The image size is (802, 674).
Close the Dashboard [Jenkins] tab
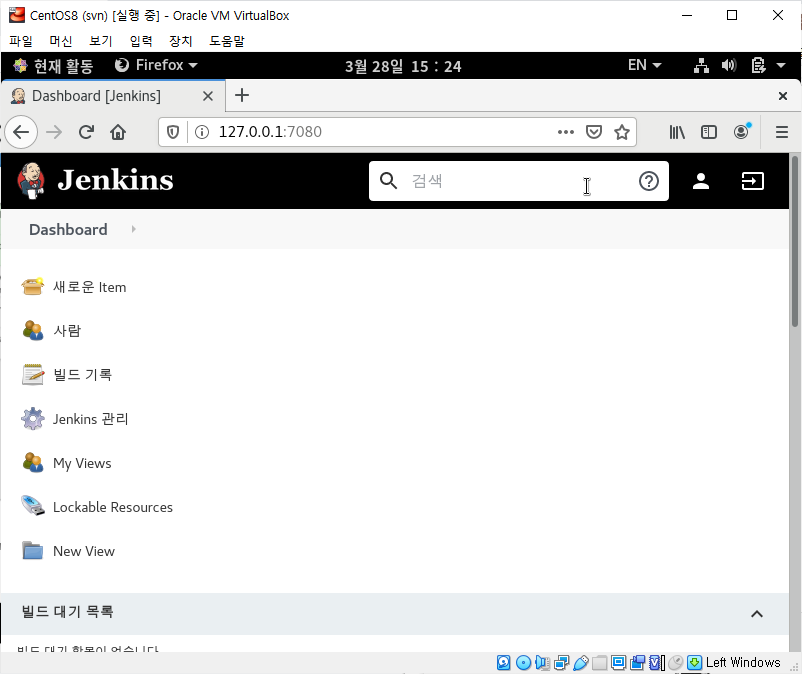click(208, 96)
